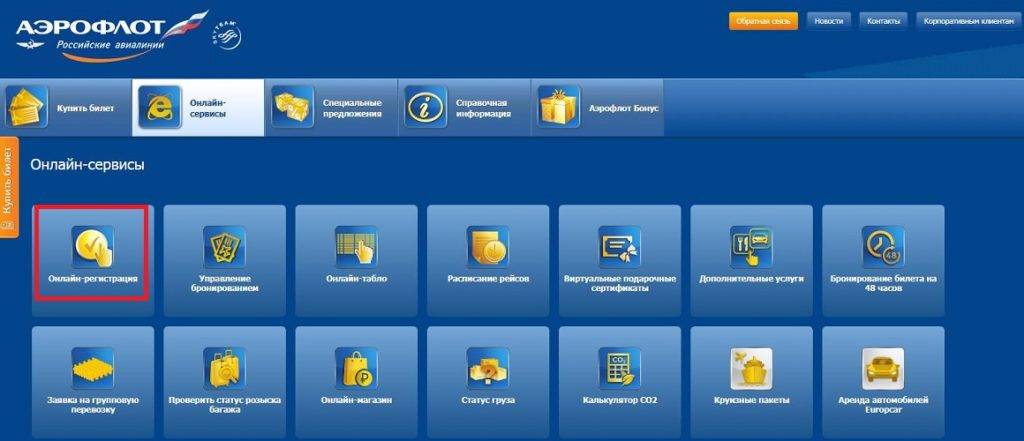The width and height of the screenshot is (1024, 441).
Task: Click the Онлайн-табло flight board icon
Action: (356, 245)
